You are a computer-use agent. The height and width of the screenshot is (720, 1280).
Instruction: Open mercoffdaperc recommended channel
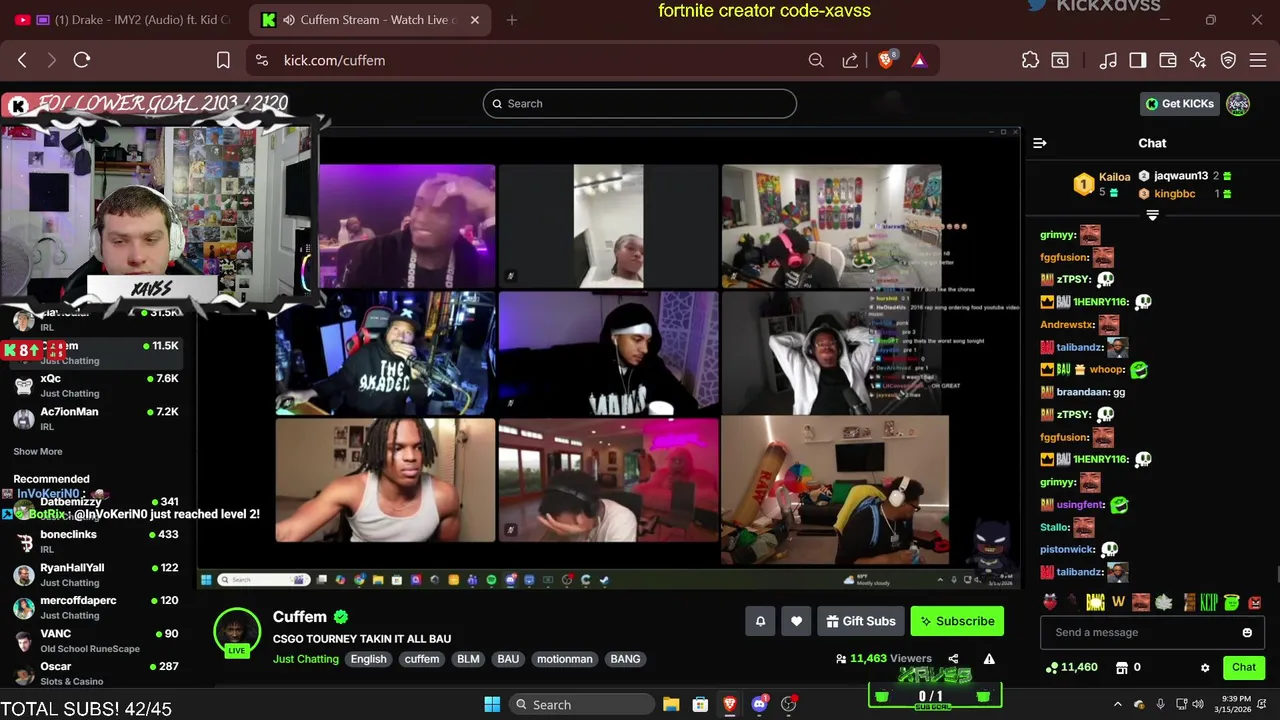click(97, 607)
